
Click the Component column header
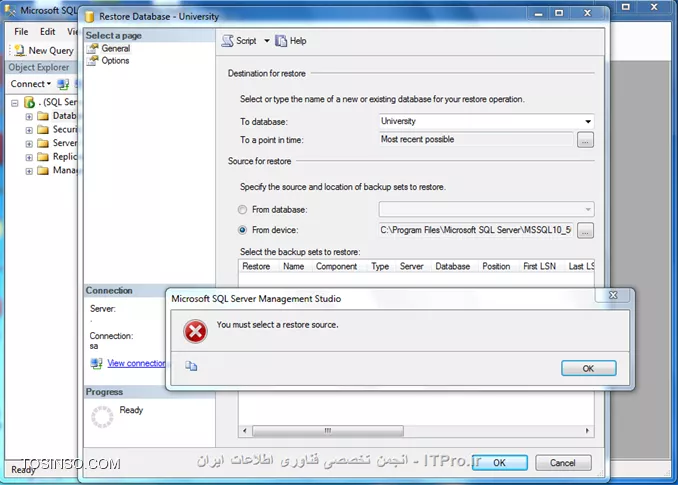point(336,266)
